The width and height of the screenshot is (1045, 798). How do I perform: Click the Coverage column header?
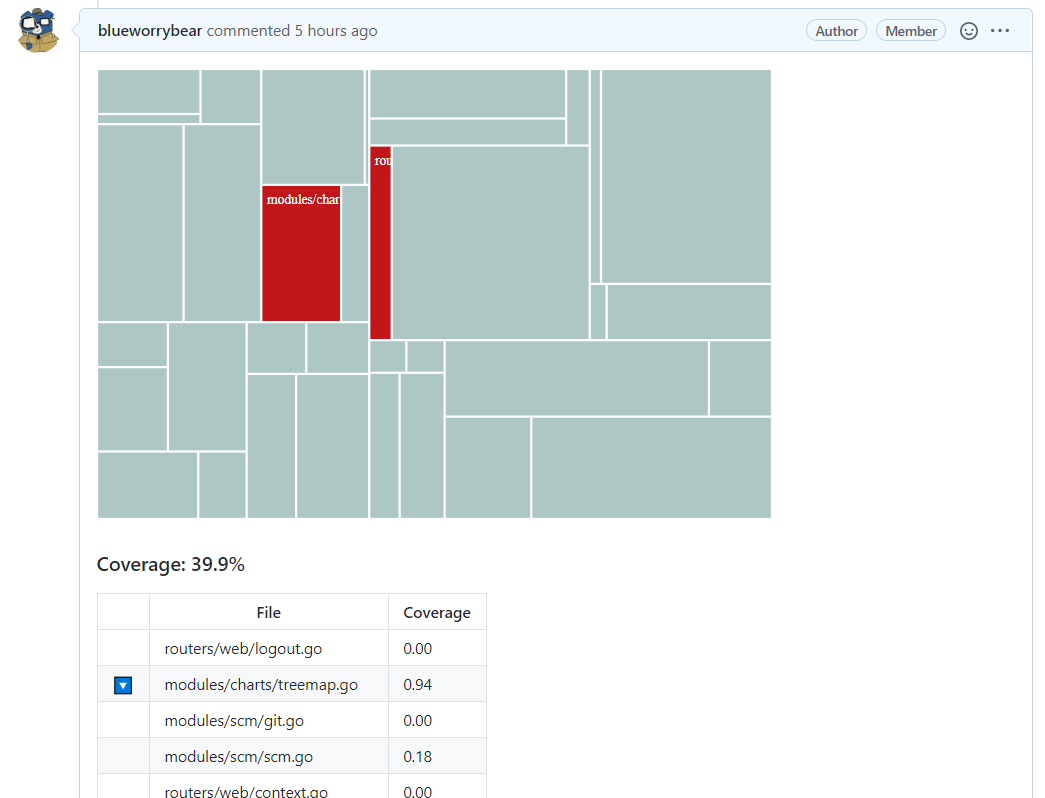point(437,612)
